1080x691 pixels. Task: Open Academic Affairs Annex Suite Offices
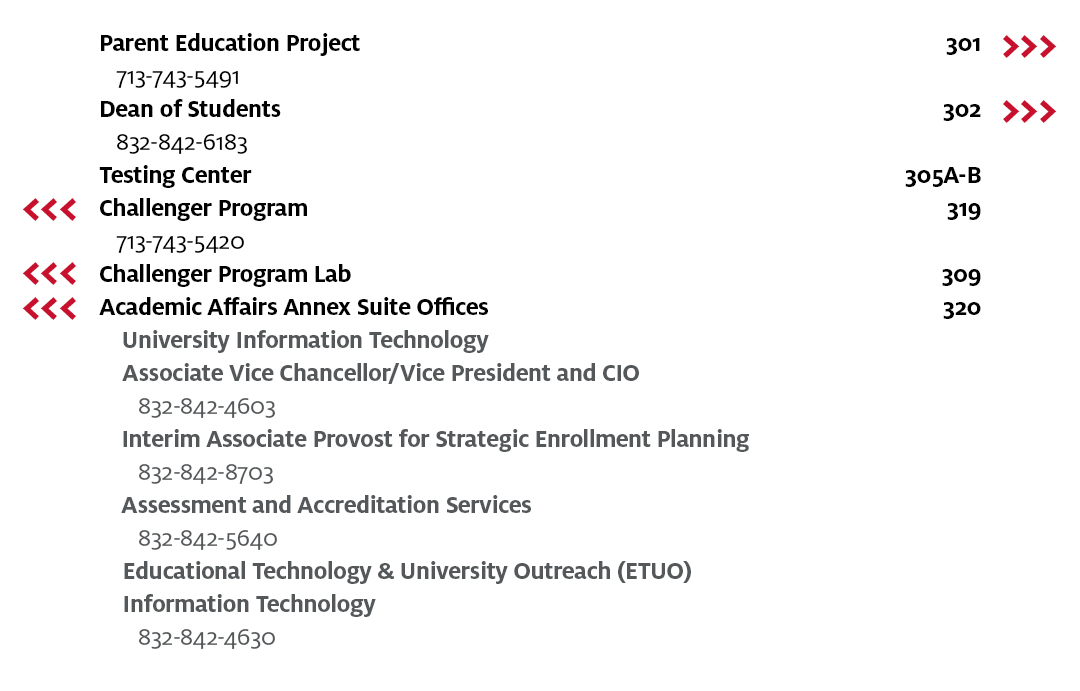(x=294, y=307)
